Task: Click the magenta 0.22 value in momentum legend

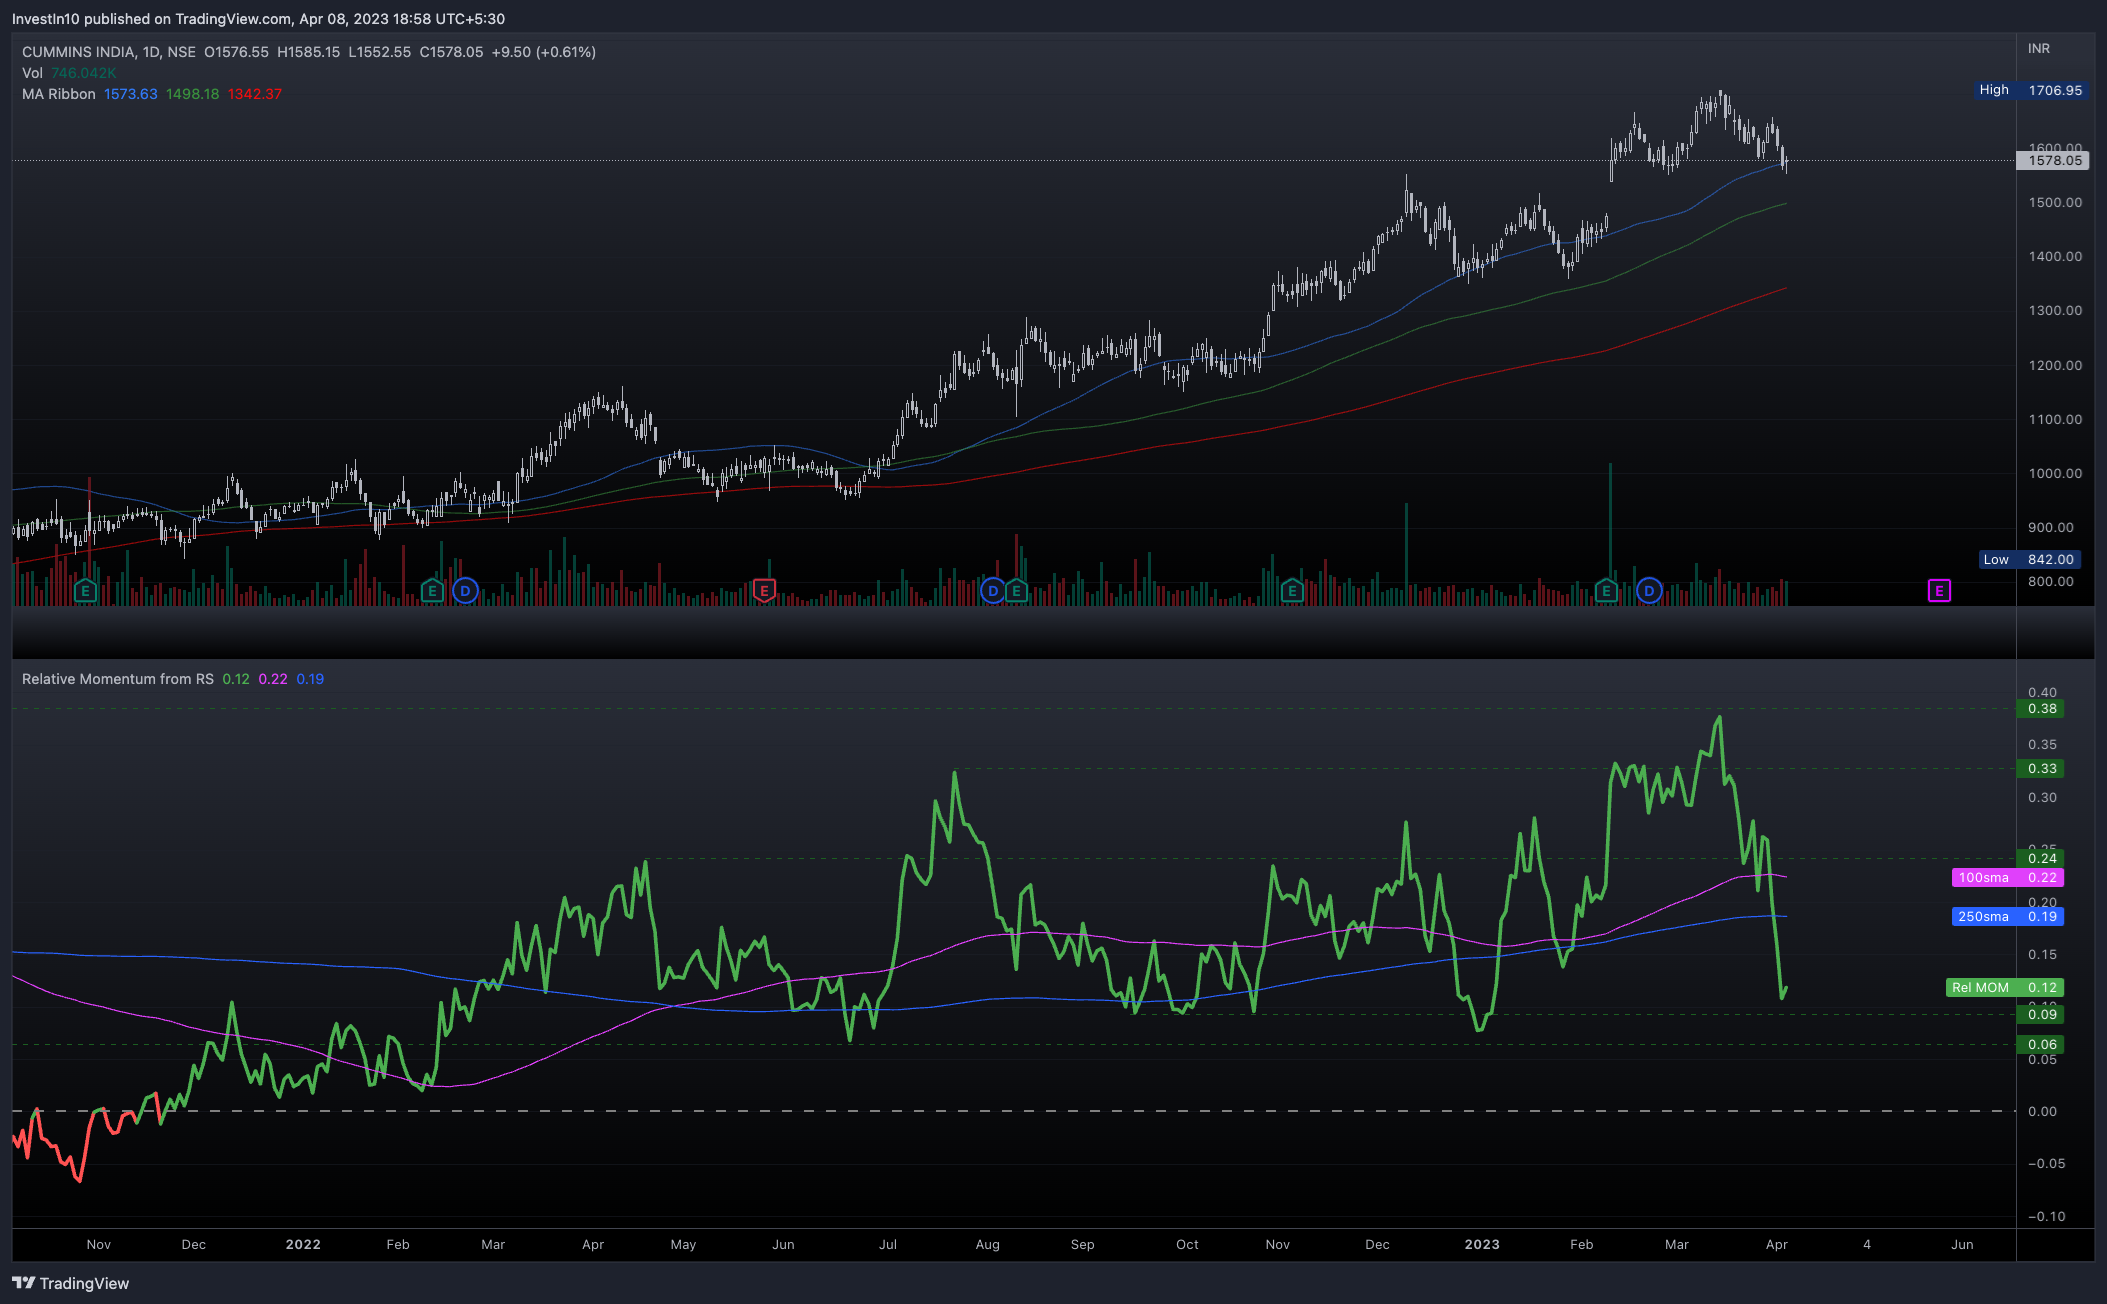Action: click(273, 679)
